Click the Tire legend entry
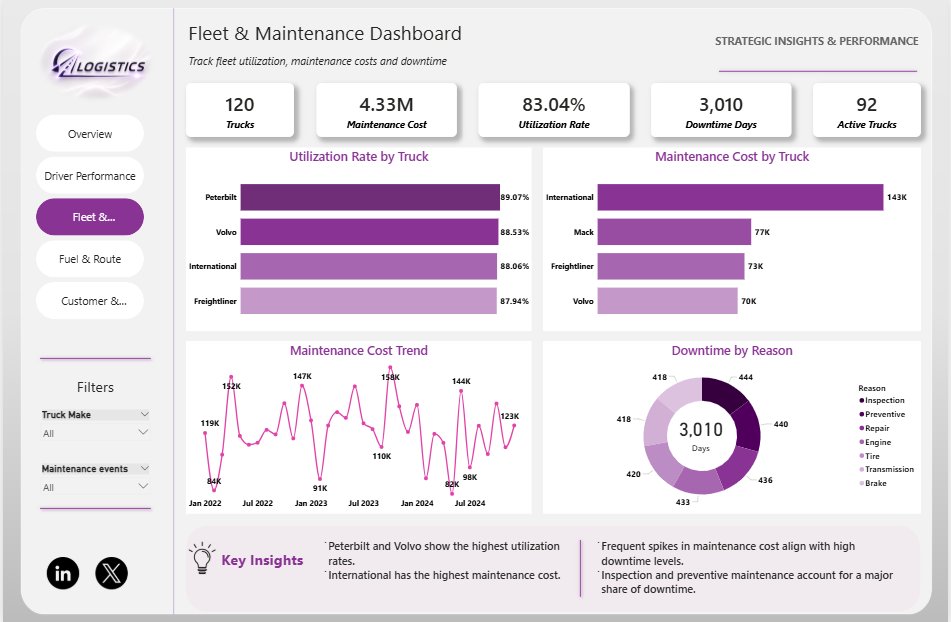 coord(869,456)
